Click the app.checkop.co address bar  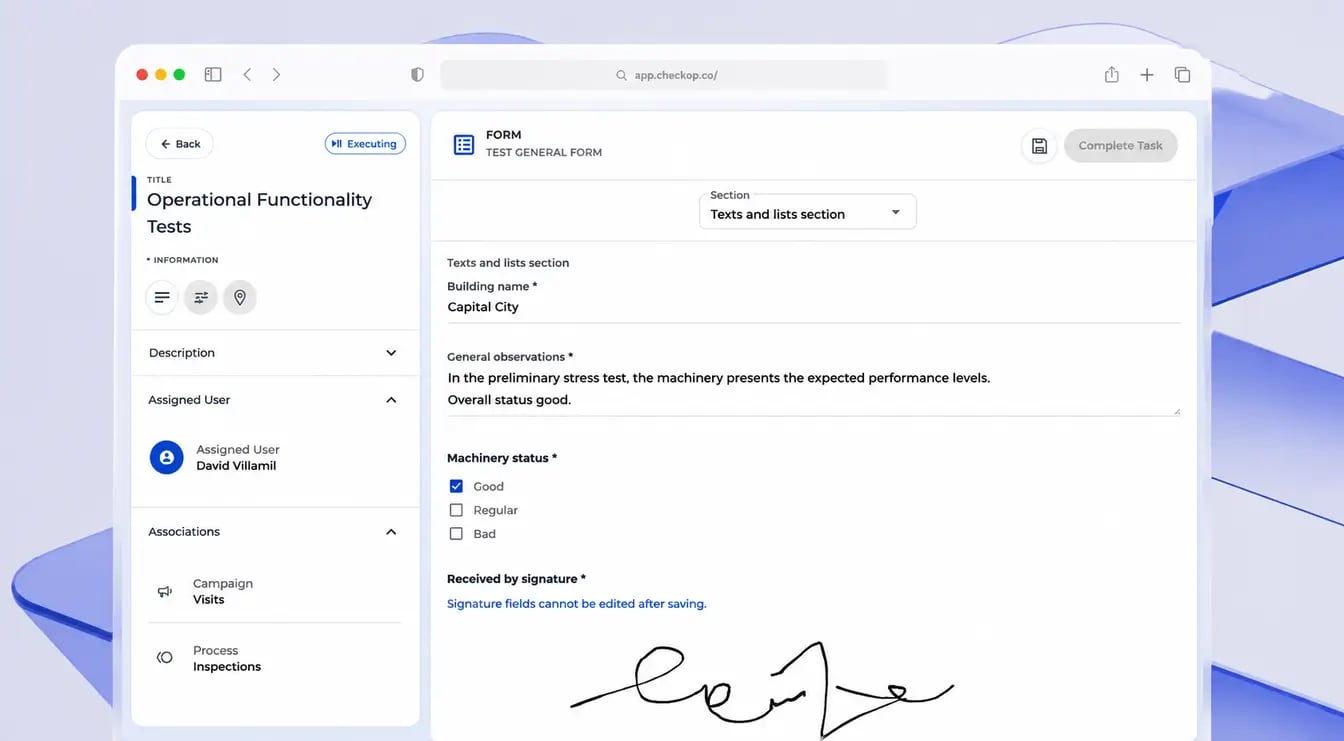[x=663, y=75]
